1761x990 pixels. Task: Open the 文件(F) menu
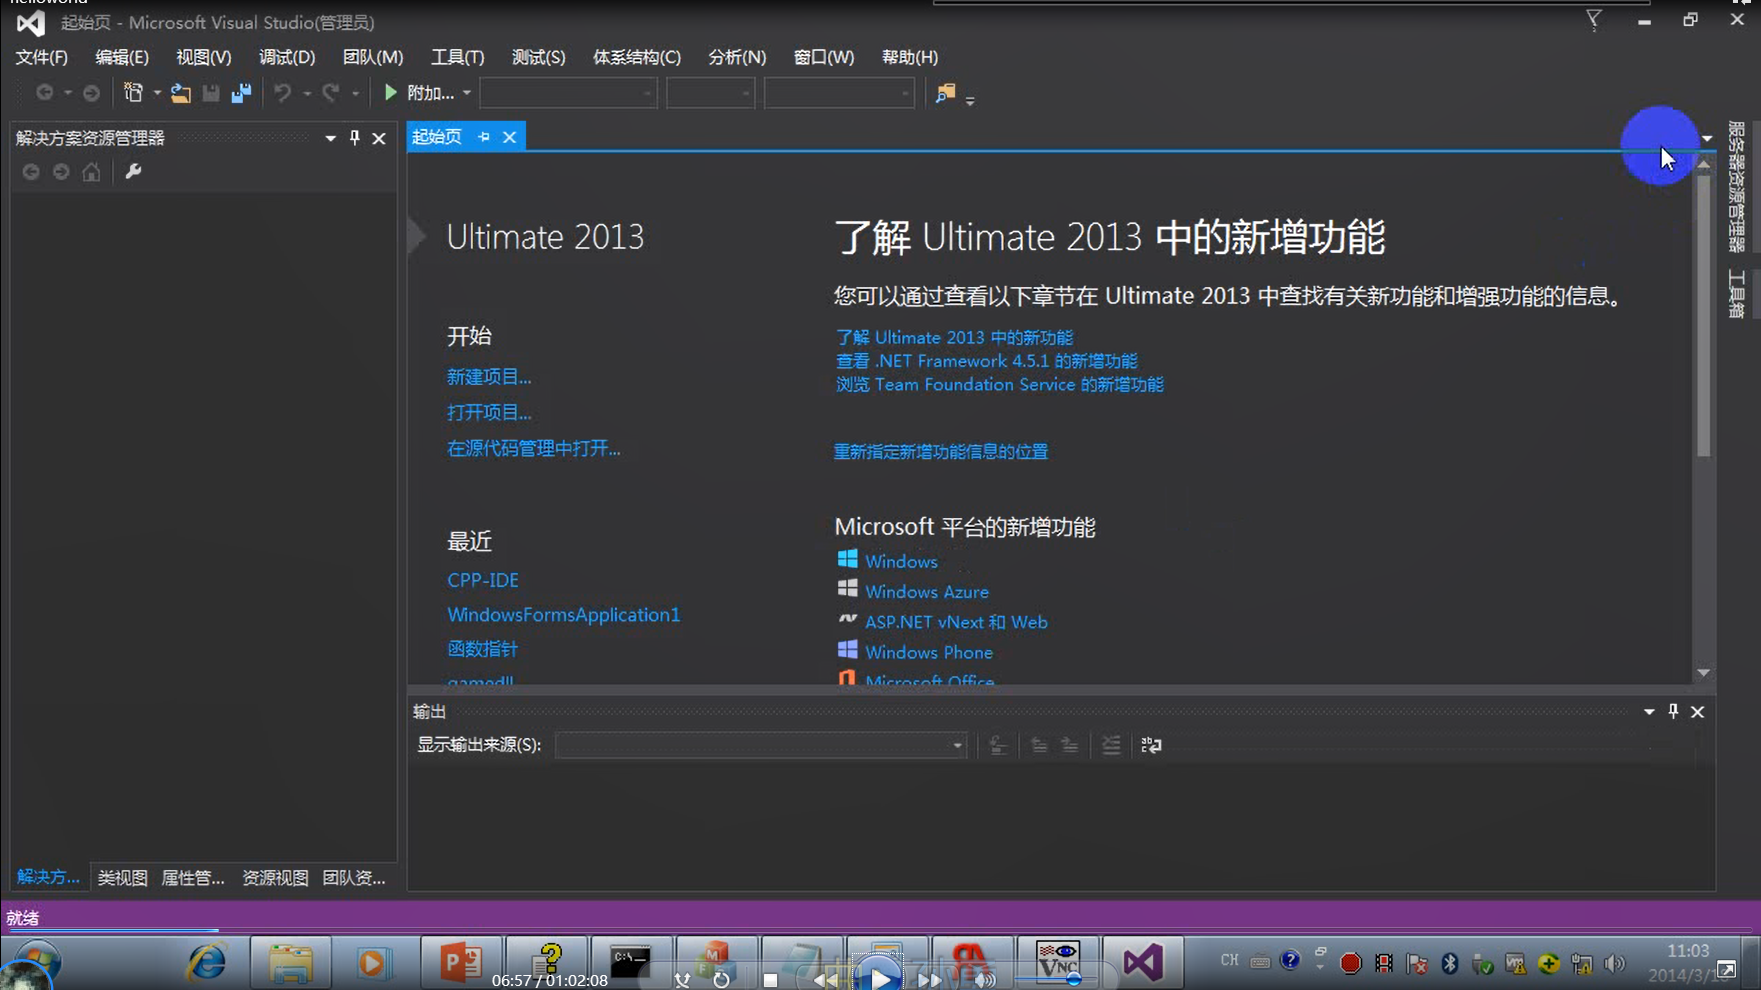42,57
